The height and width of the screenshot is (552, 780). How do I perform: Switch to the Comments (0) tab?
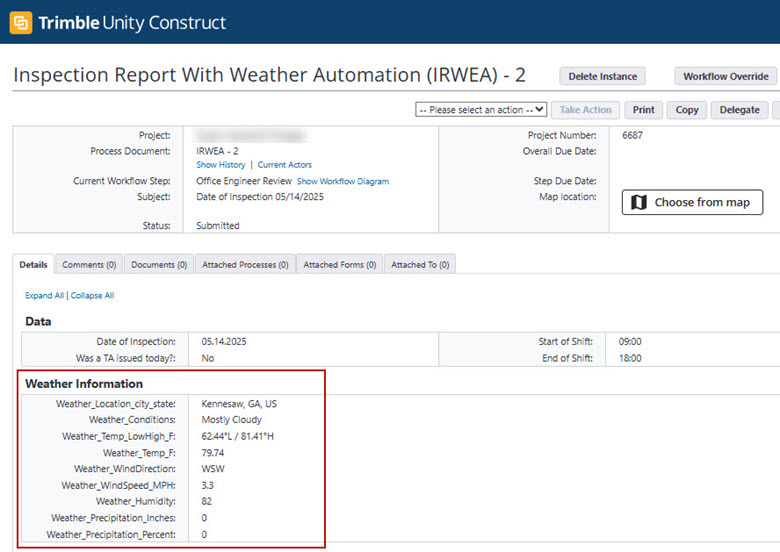point(89,265)
